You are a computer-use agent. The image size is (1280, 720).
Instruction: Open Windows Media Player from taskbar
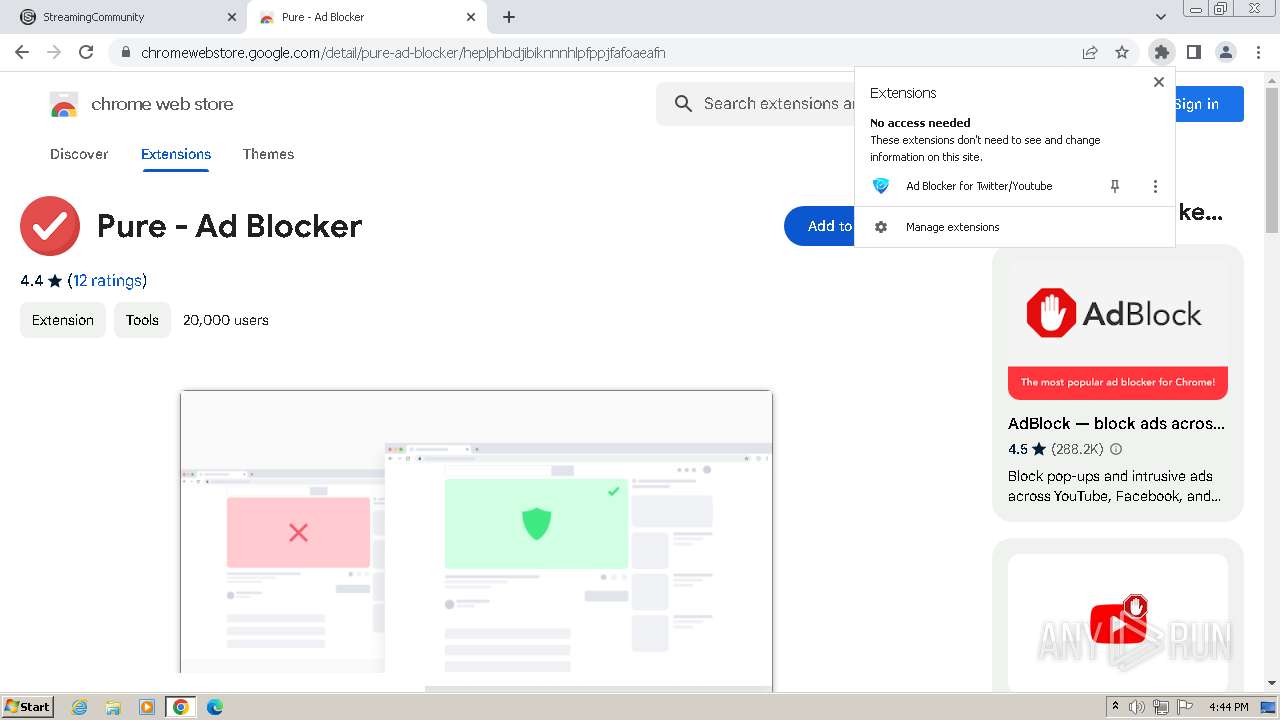coord(147,707)
